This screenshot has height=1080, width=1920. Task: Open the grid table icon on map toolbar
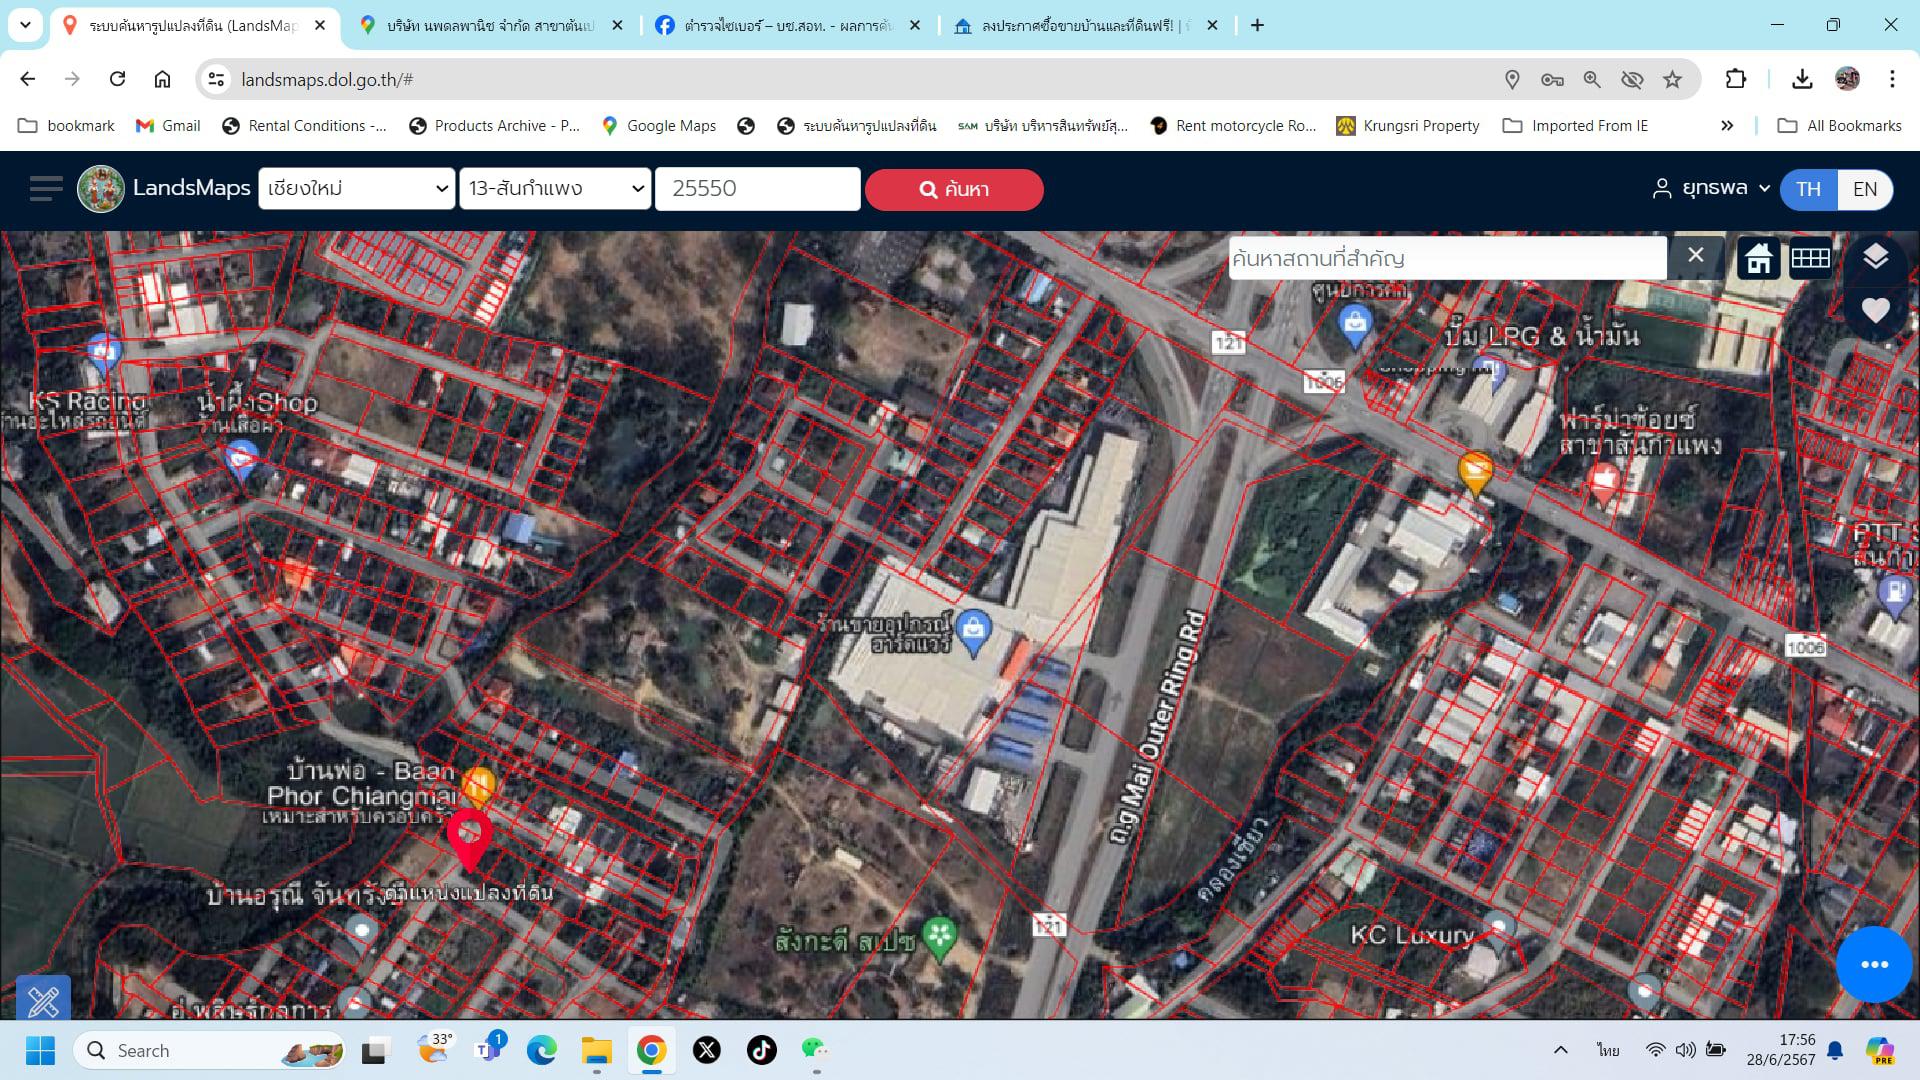1810,259
